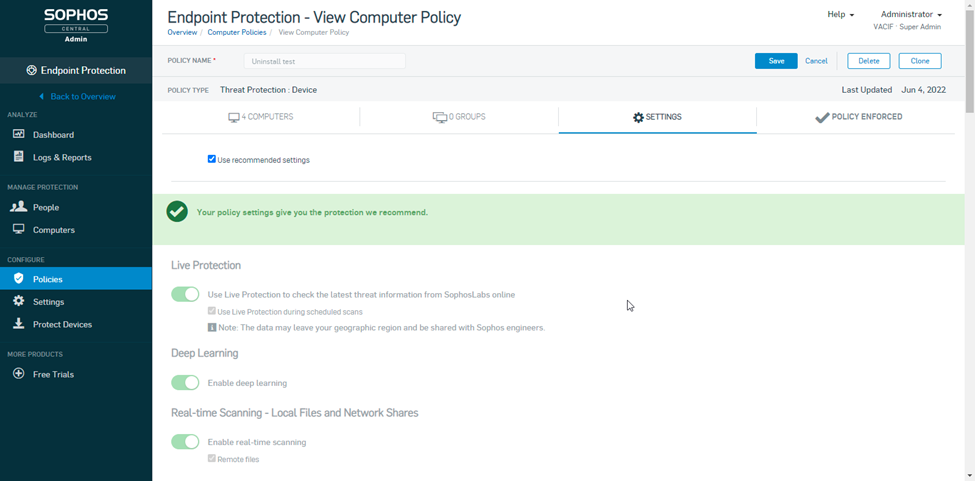Image resolution: width=975 pixels, height=481 pixels.
Task: Toggle Use Live Protection during scheduled scans
Action: [x=212, y=311]
